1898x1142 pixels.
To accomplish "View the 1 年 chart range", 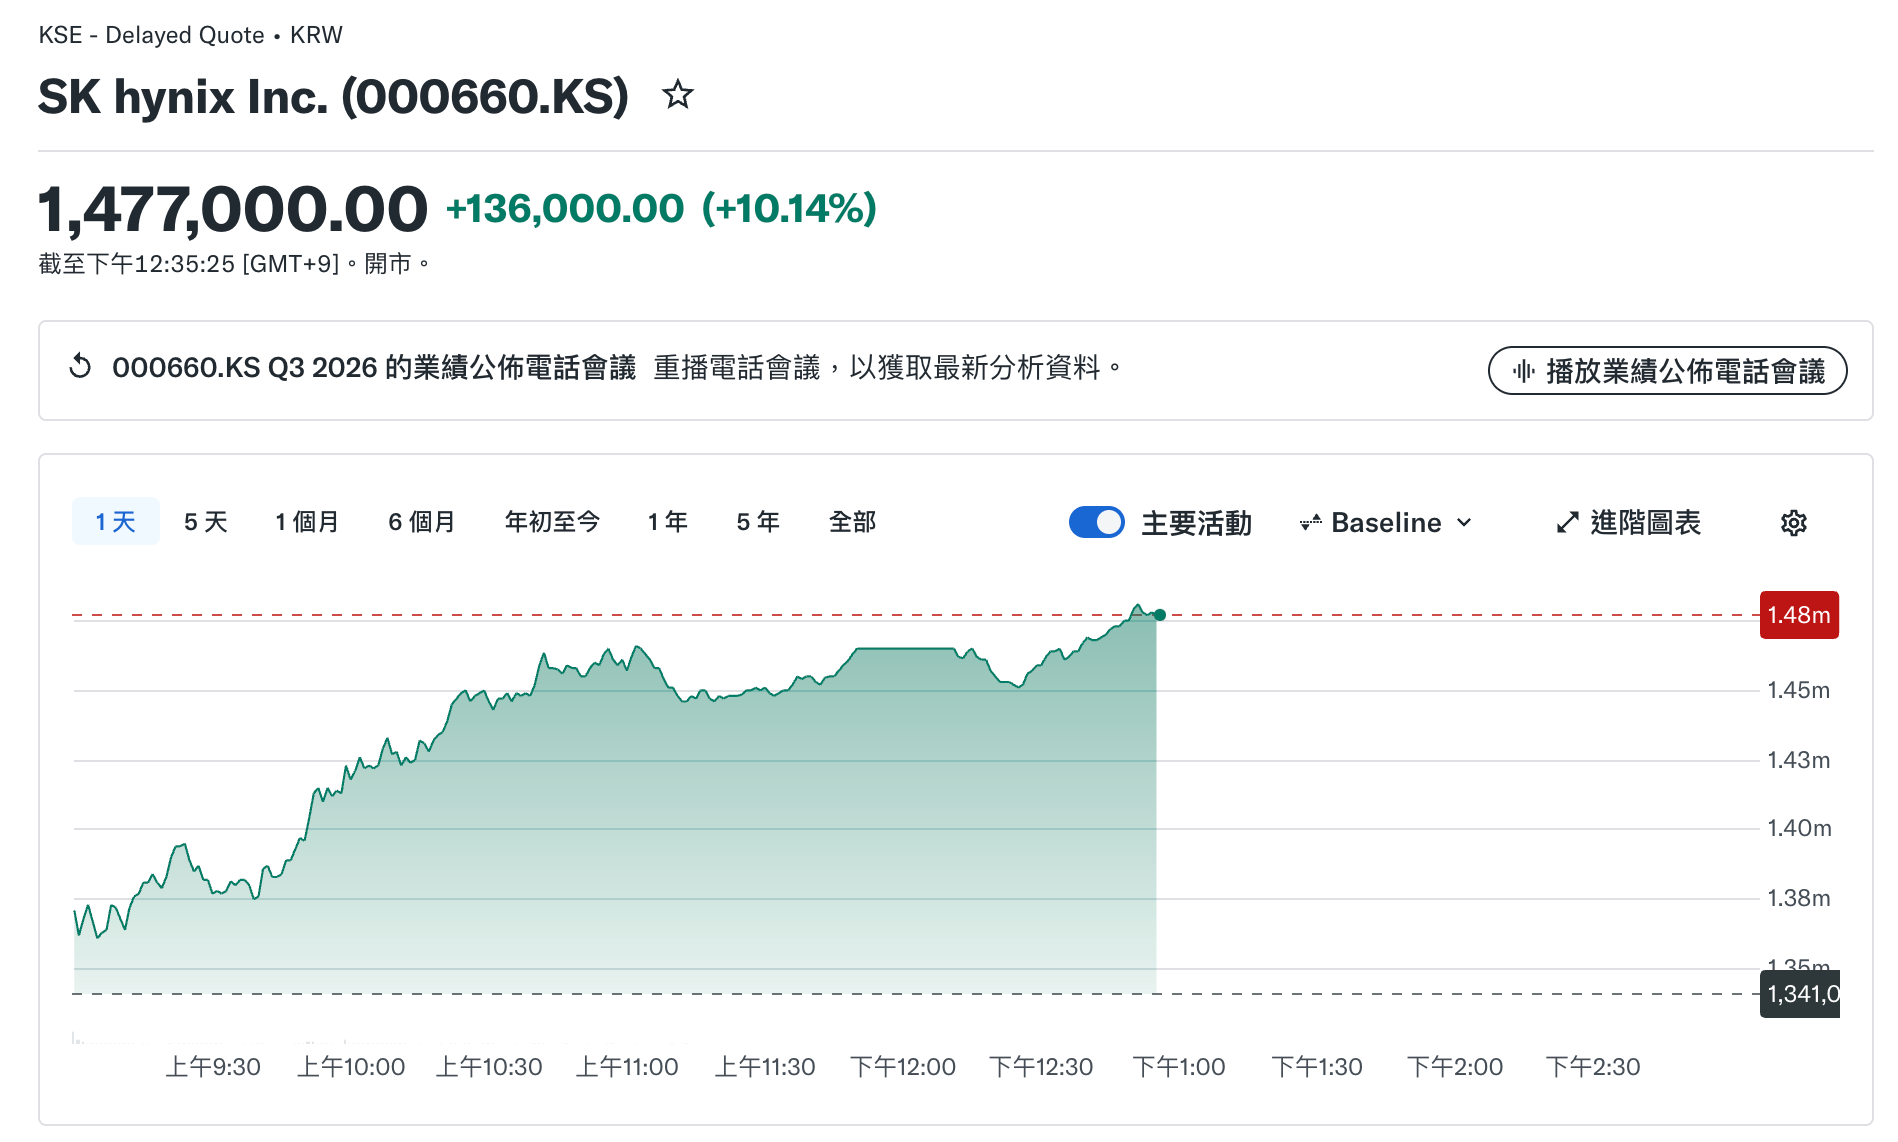I will pos(668,522).
